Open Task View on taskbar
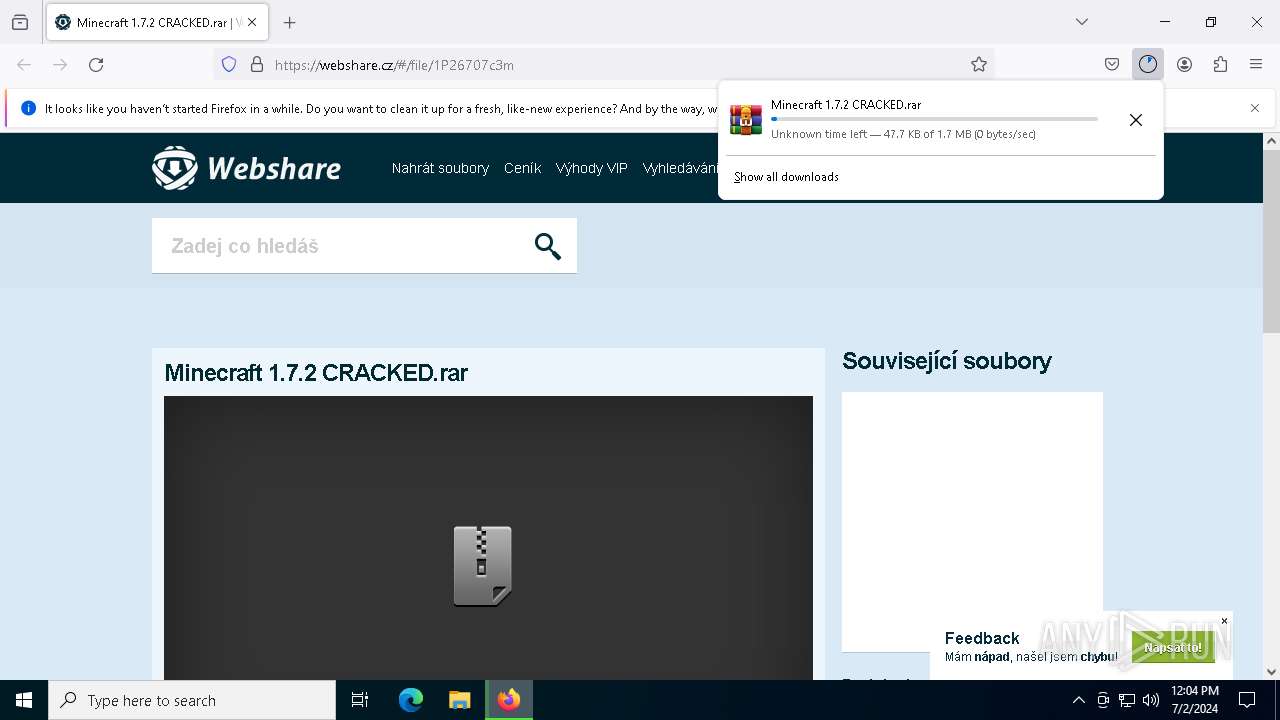This screenshot has height=720, width=1280. point(360,700)
